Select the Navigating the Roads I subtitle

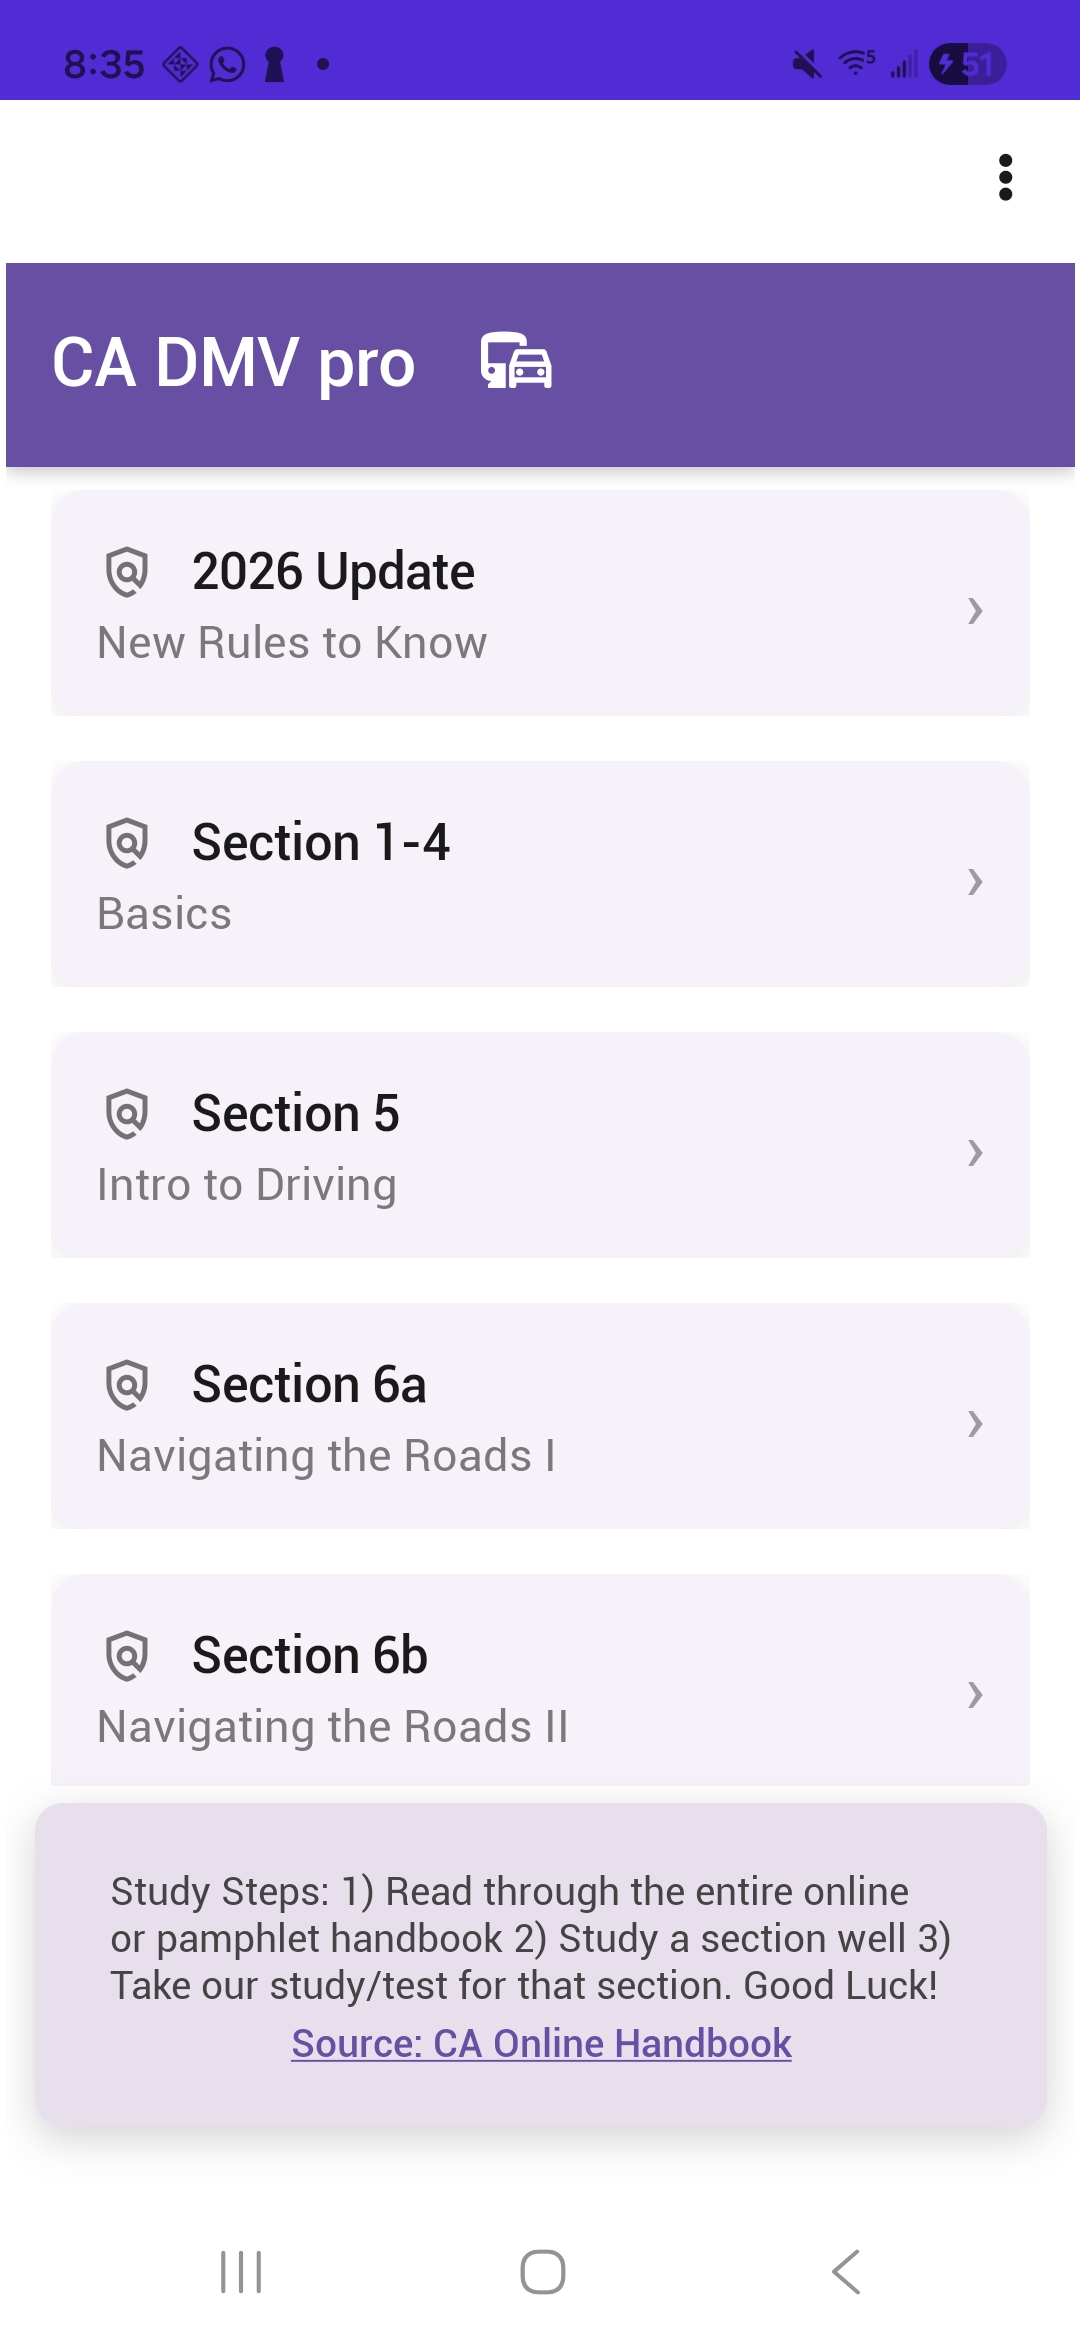click(x=326, y=1456)
